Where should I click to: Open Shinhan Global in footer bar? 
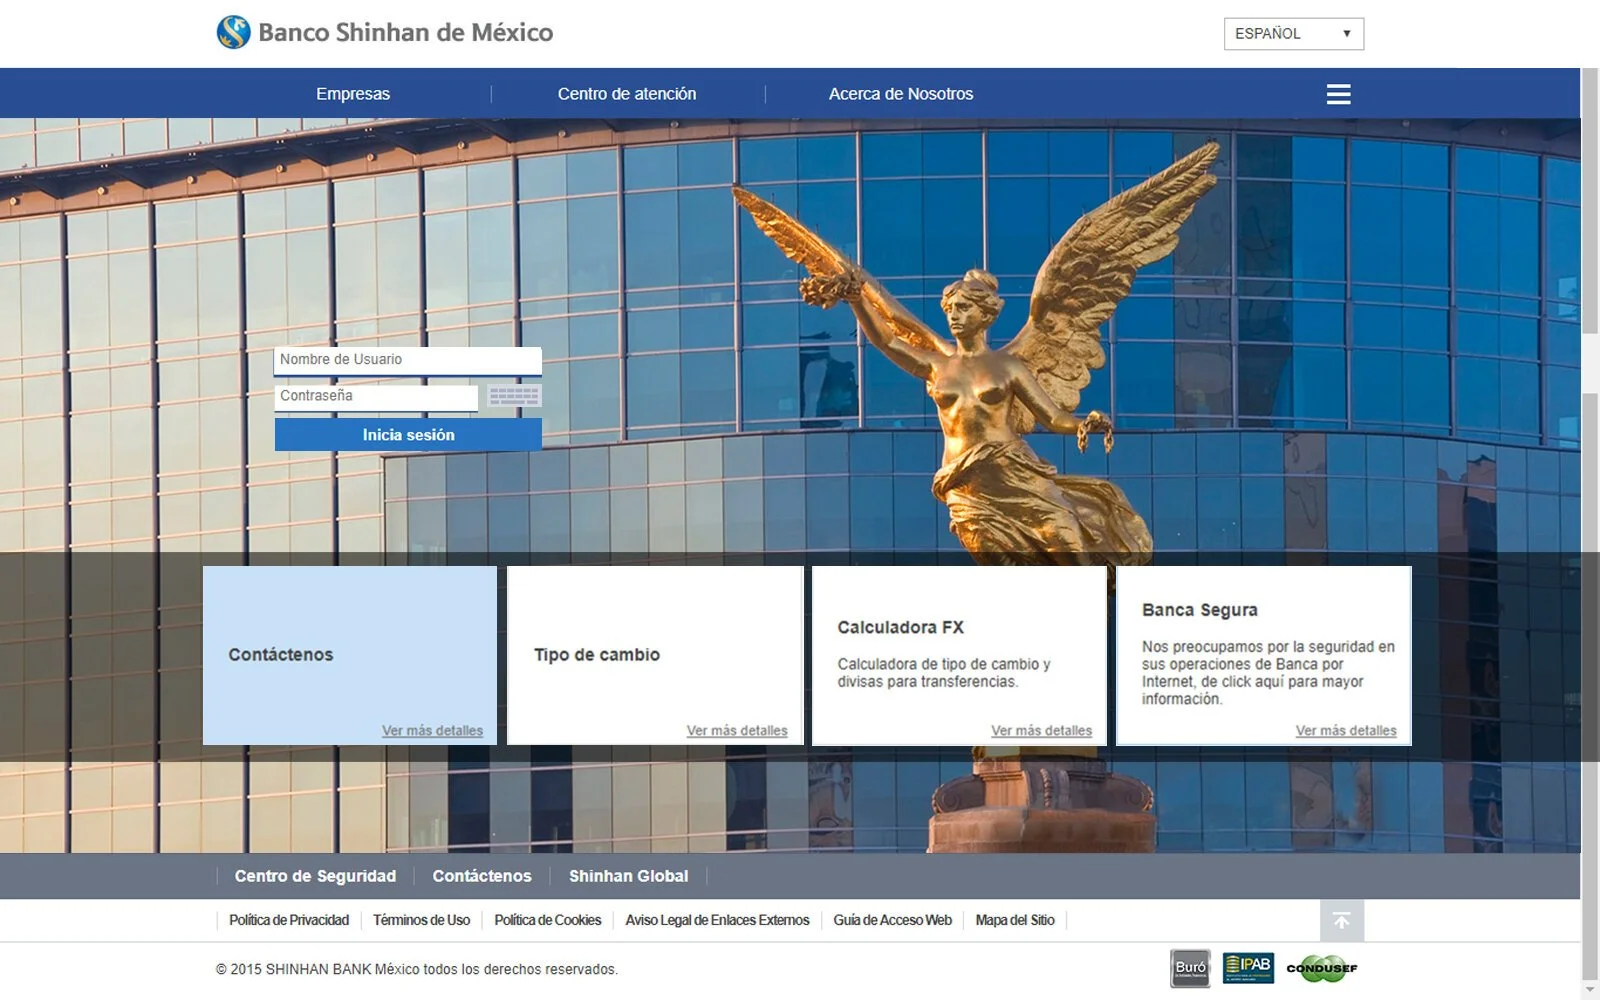[x=628, y=876]
